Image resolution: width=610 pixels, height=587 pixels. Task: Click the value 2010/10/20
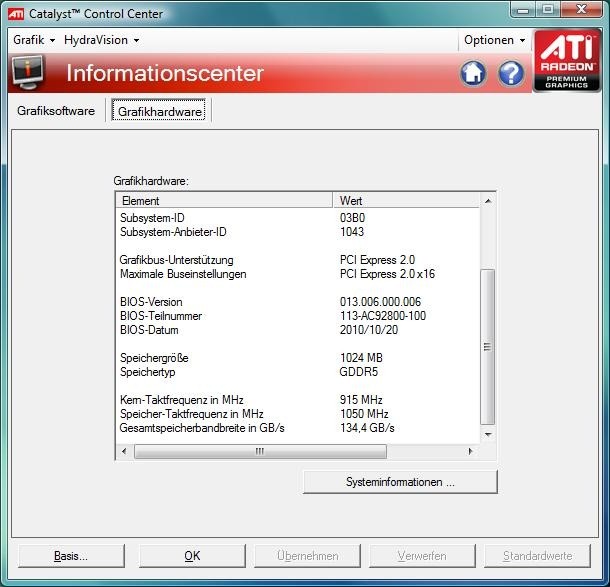(369, 330)
